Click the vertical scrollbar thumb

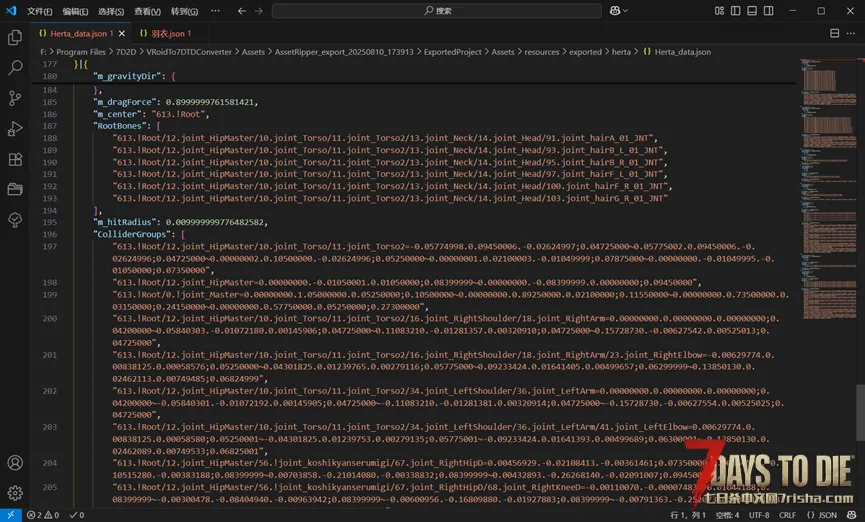860,412
